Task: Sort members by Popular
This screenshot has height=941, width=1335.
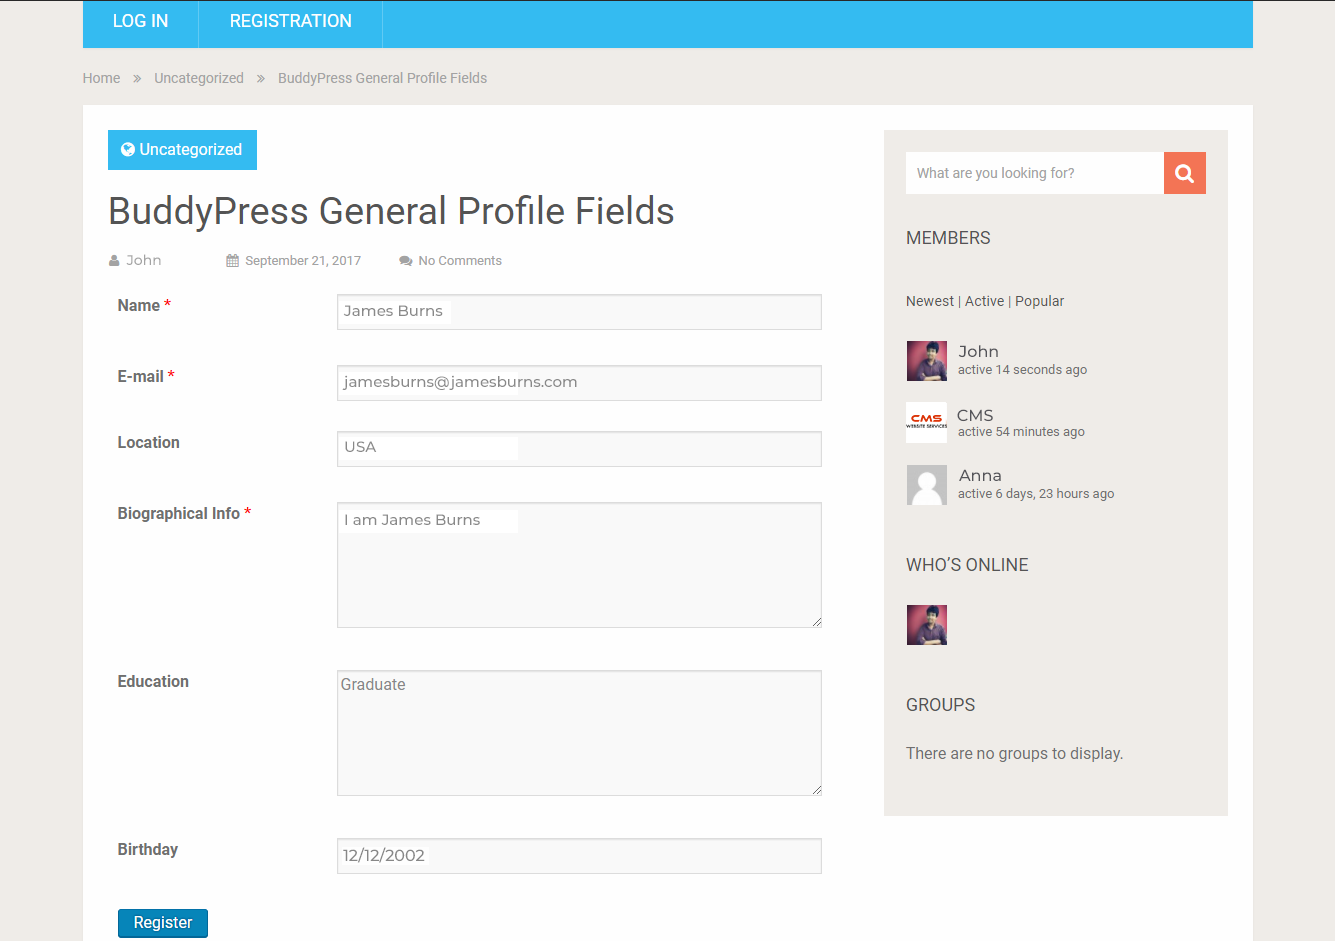Action: [x=1039, y=301]
